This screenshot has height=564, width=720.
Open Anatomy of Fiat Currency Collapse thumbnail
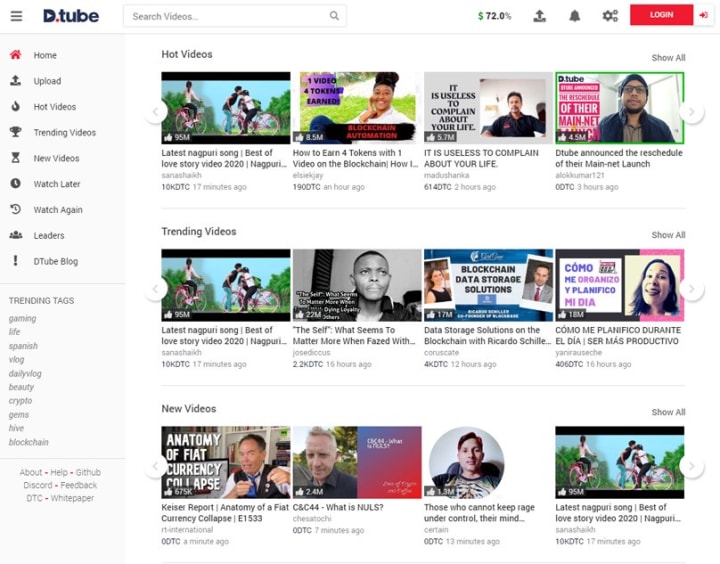(x=225, y=462)
